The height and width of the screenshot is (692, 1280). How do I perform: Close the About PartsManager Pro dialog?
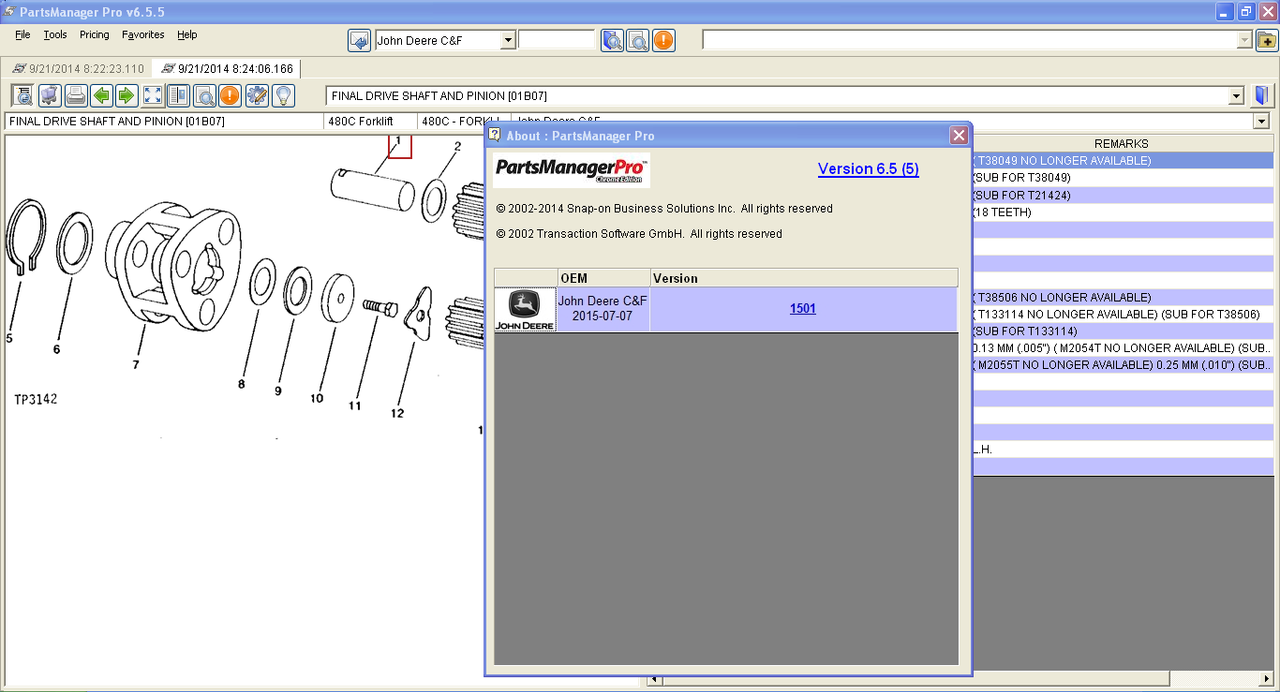[959, 135]
